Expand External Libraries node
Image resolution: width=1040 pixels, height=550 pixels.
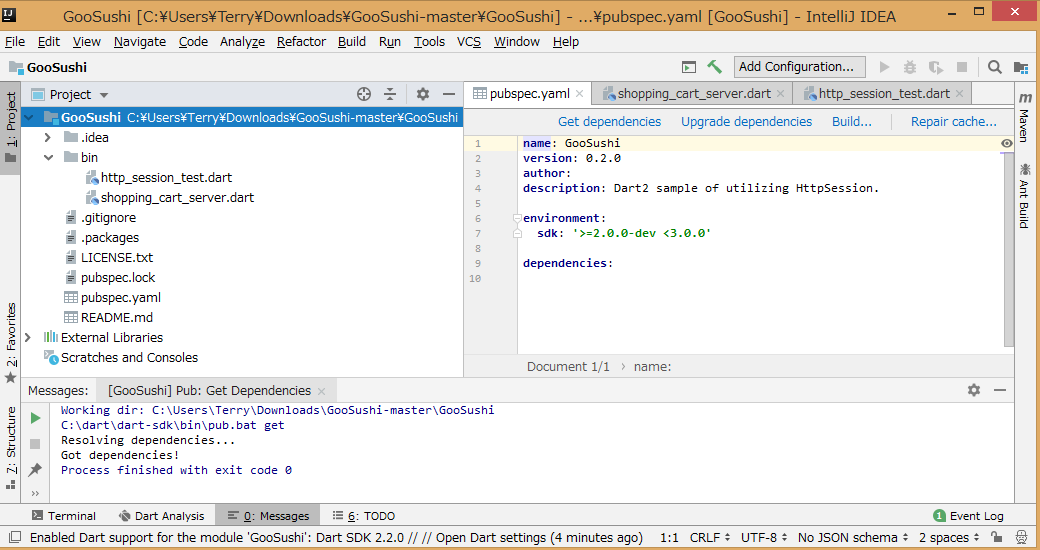pos(27,337)
